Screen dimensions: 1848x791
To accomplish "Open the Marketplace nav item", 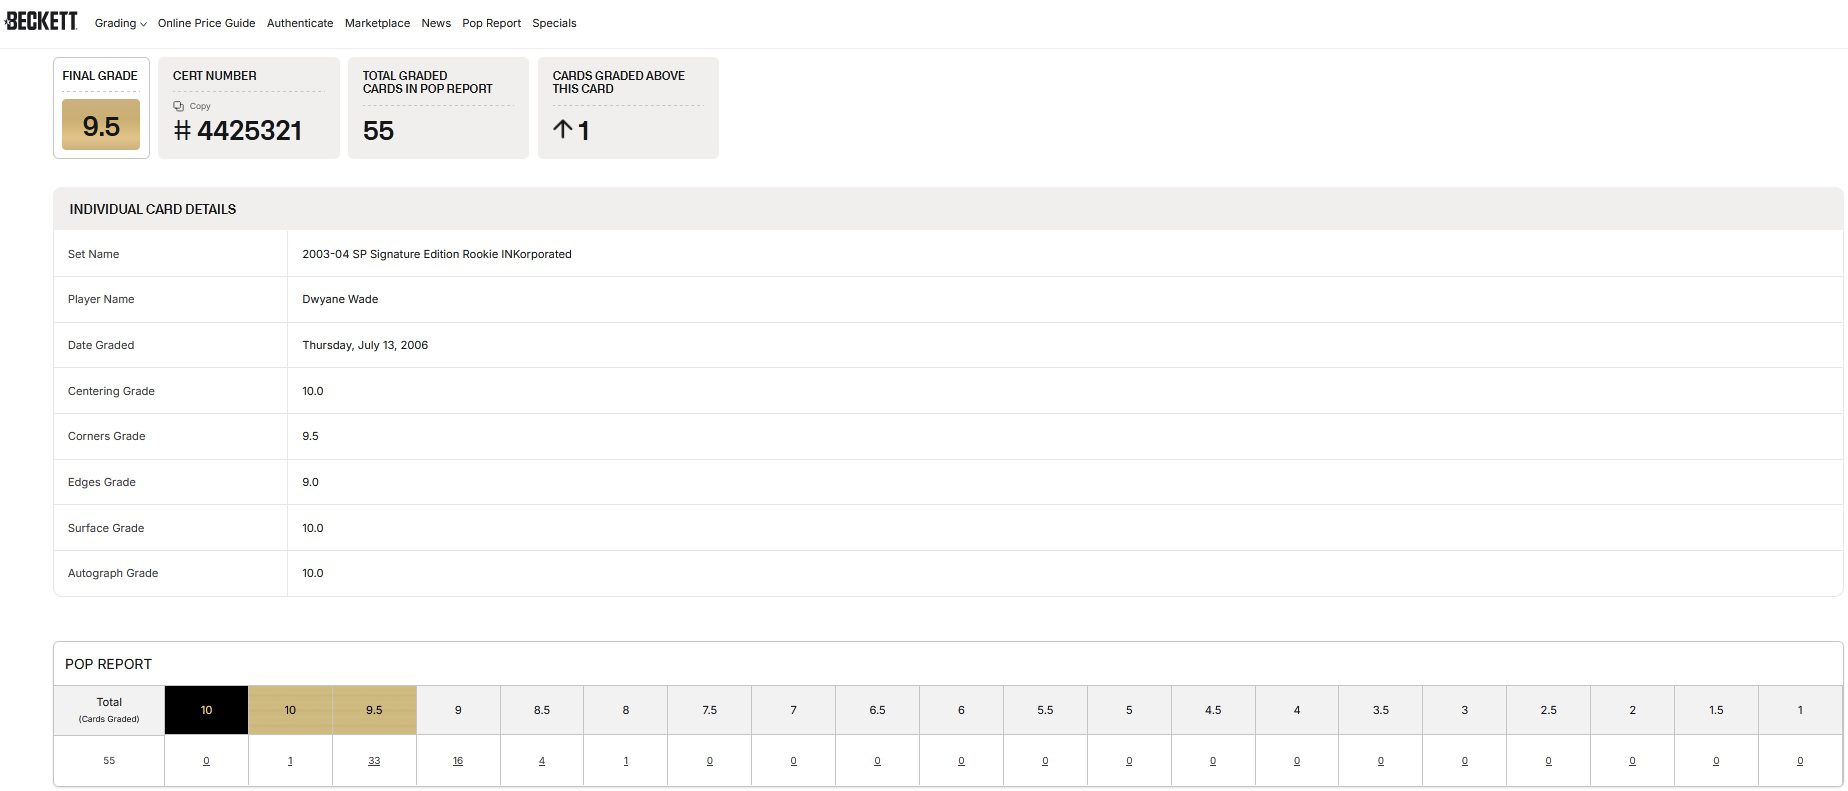I will tap(377, 23).
